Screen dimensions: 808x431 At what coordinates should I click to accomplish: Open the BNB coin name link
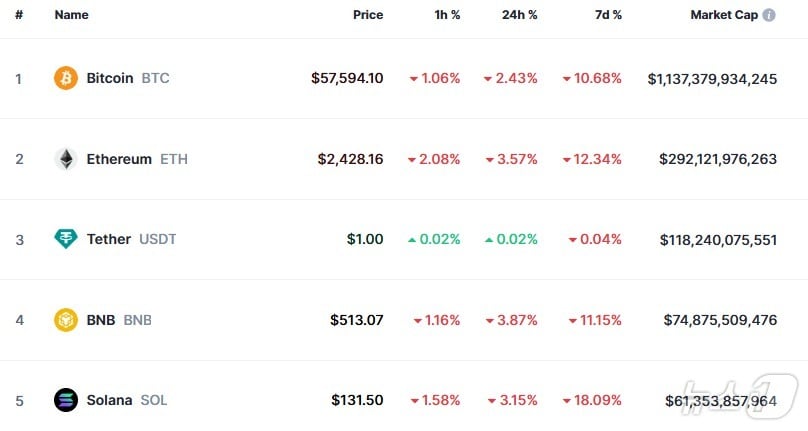(101, 320)
